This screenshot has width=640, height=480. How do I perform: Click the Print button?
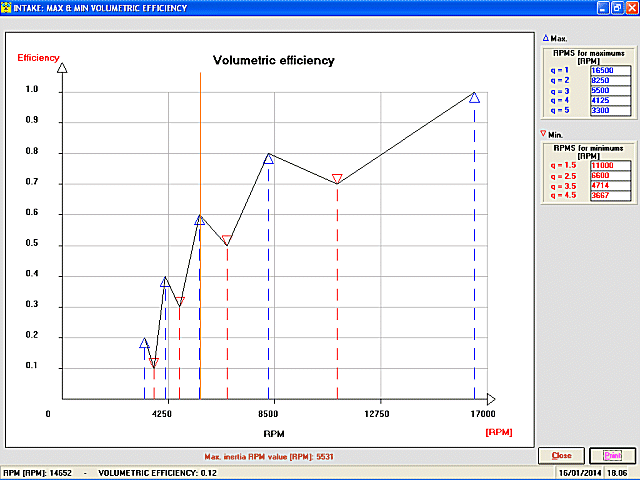click(x=613, y=456)
